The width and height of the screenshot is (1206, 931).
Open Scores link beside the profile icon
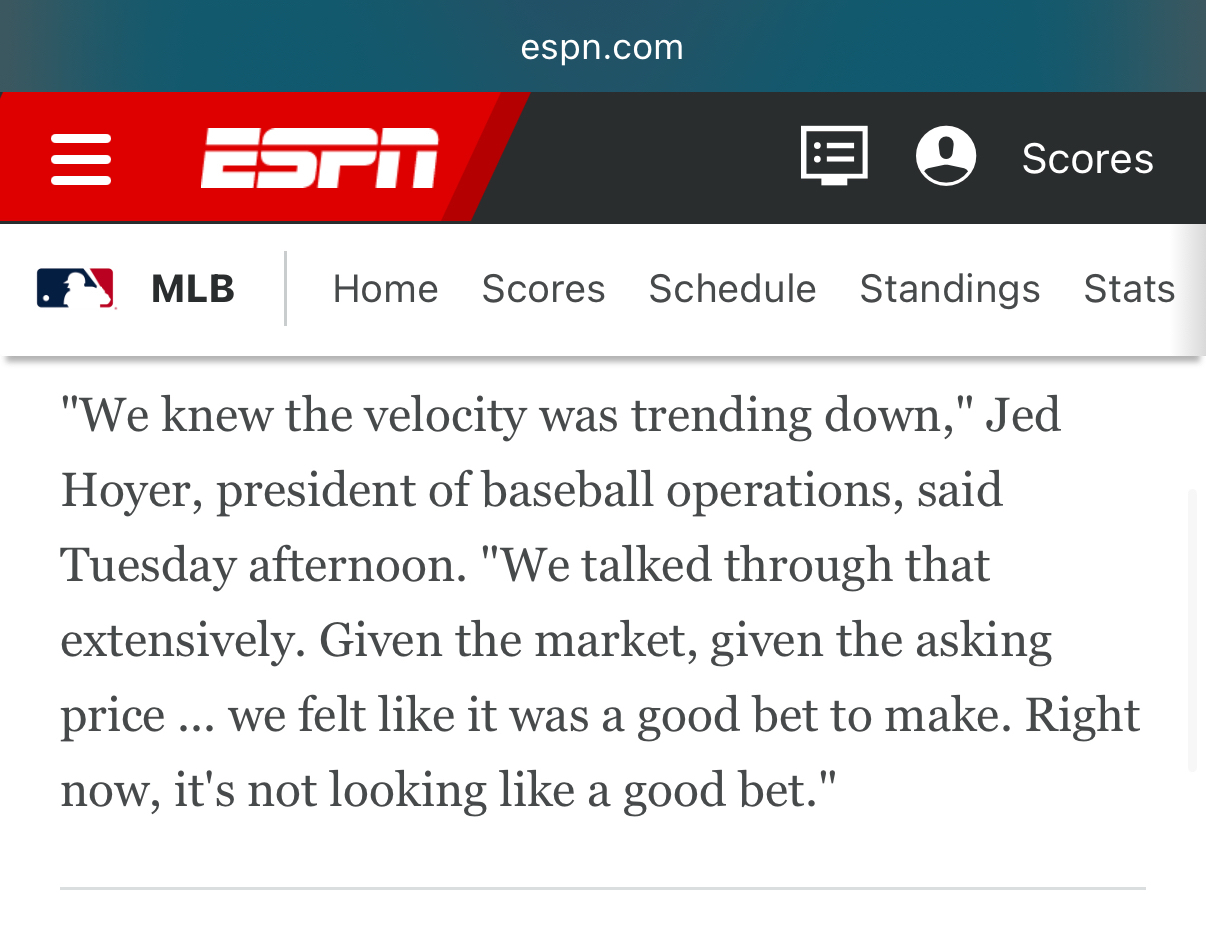[x=1087, y=159]
